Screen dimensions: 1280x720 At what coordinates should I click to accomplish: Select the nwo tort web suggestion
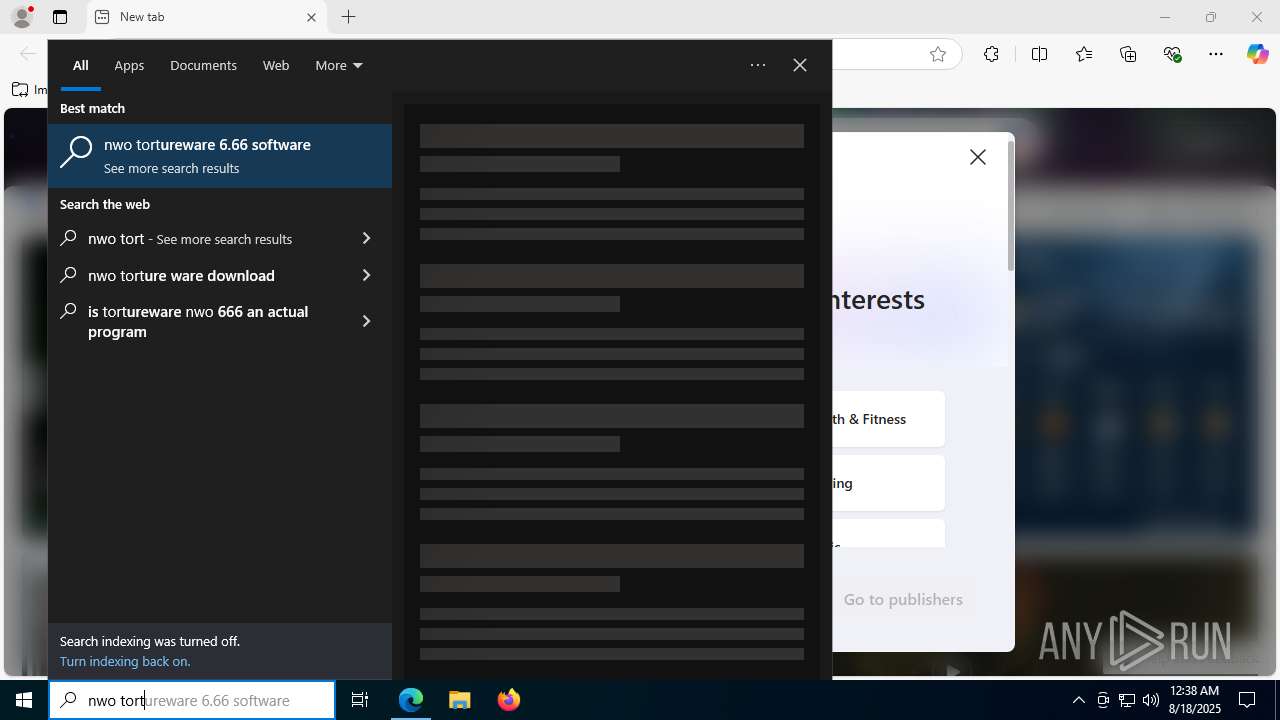(x=194, y=239)
